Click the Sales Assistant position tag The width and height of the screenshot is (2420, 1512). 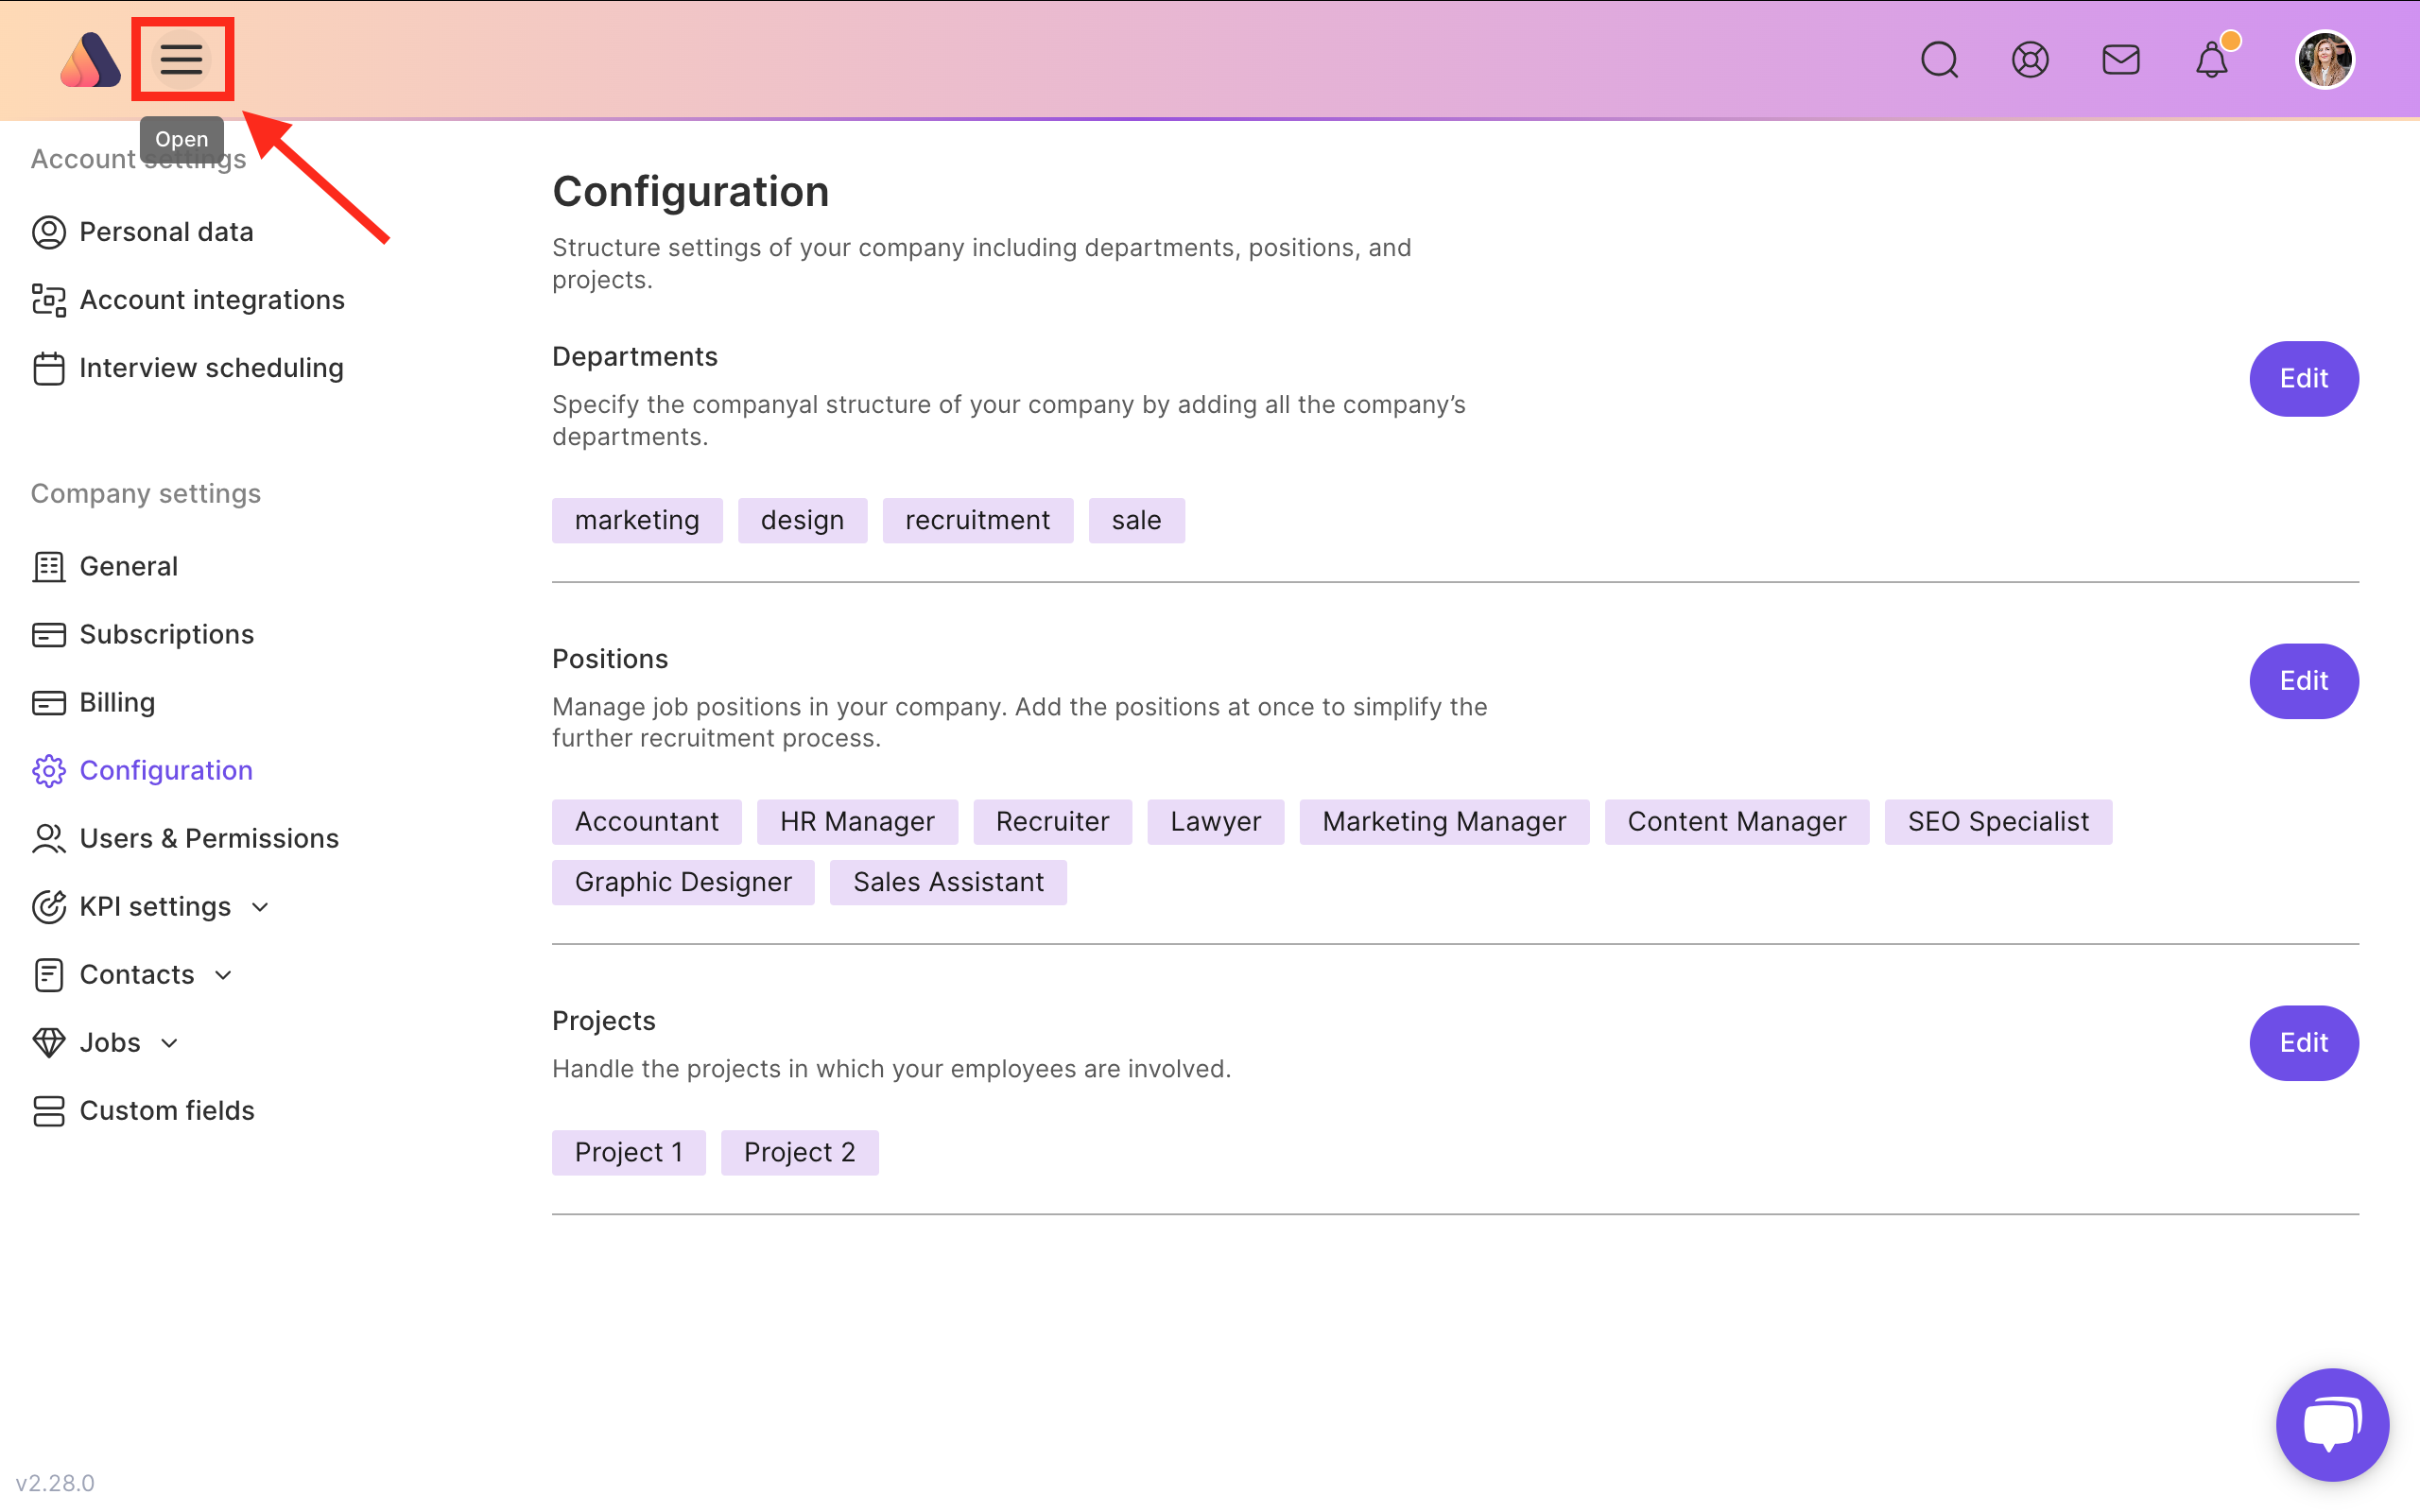tap(948, 882)
